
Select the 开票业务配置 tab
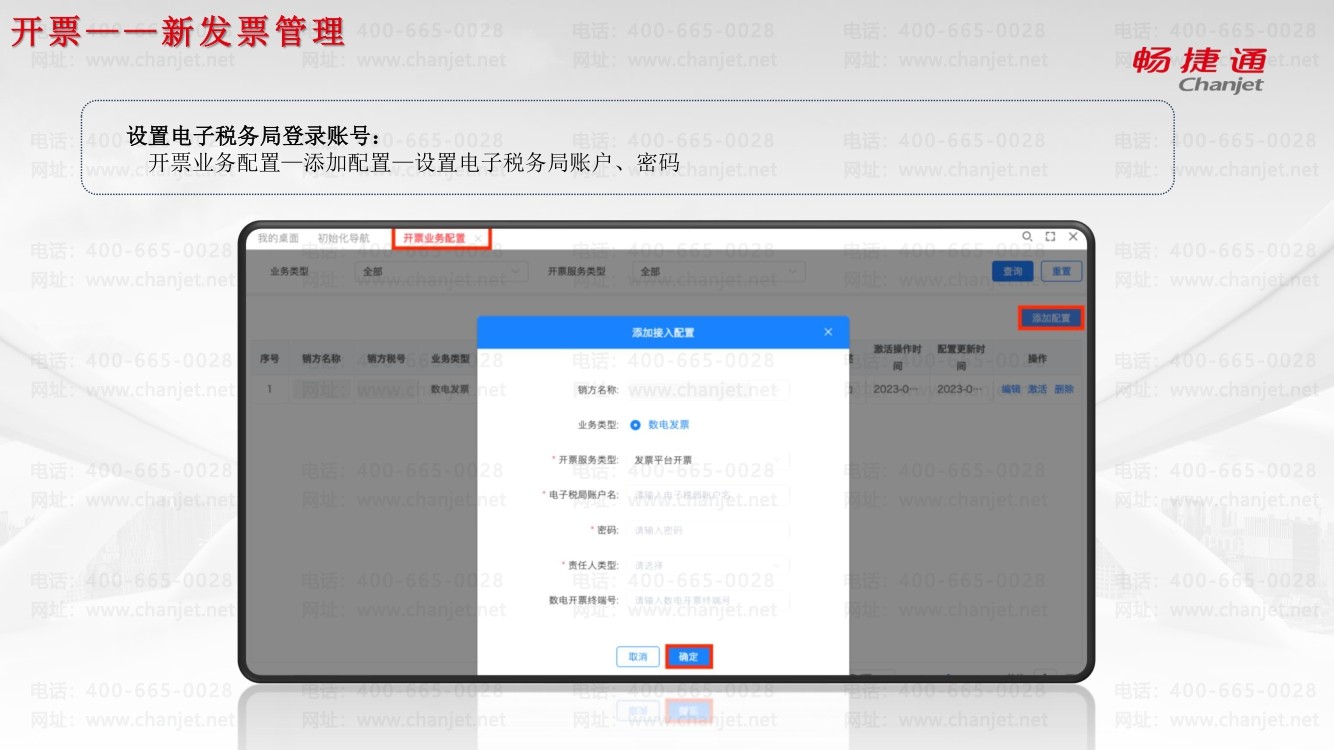(434, 239)
